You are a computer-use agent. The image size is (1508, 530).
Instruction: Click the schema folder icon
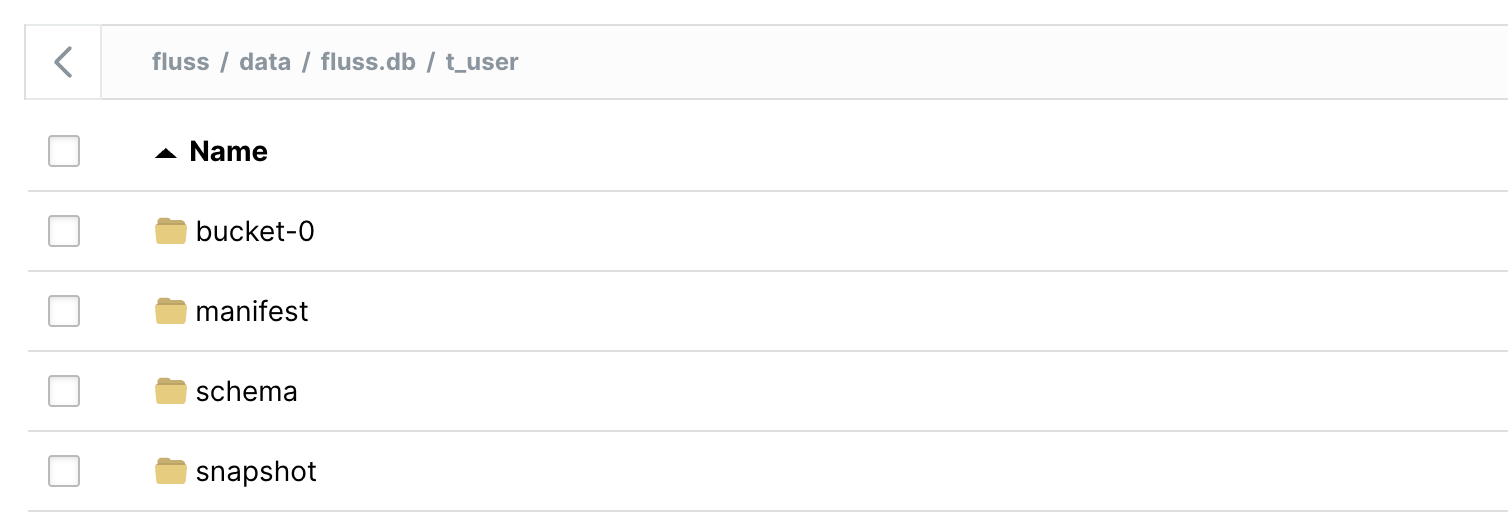pyautogui.click(x=171, y=392)
